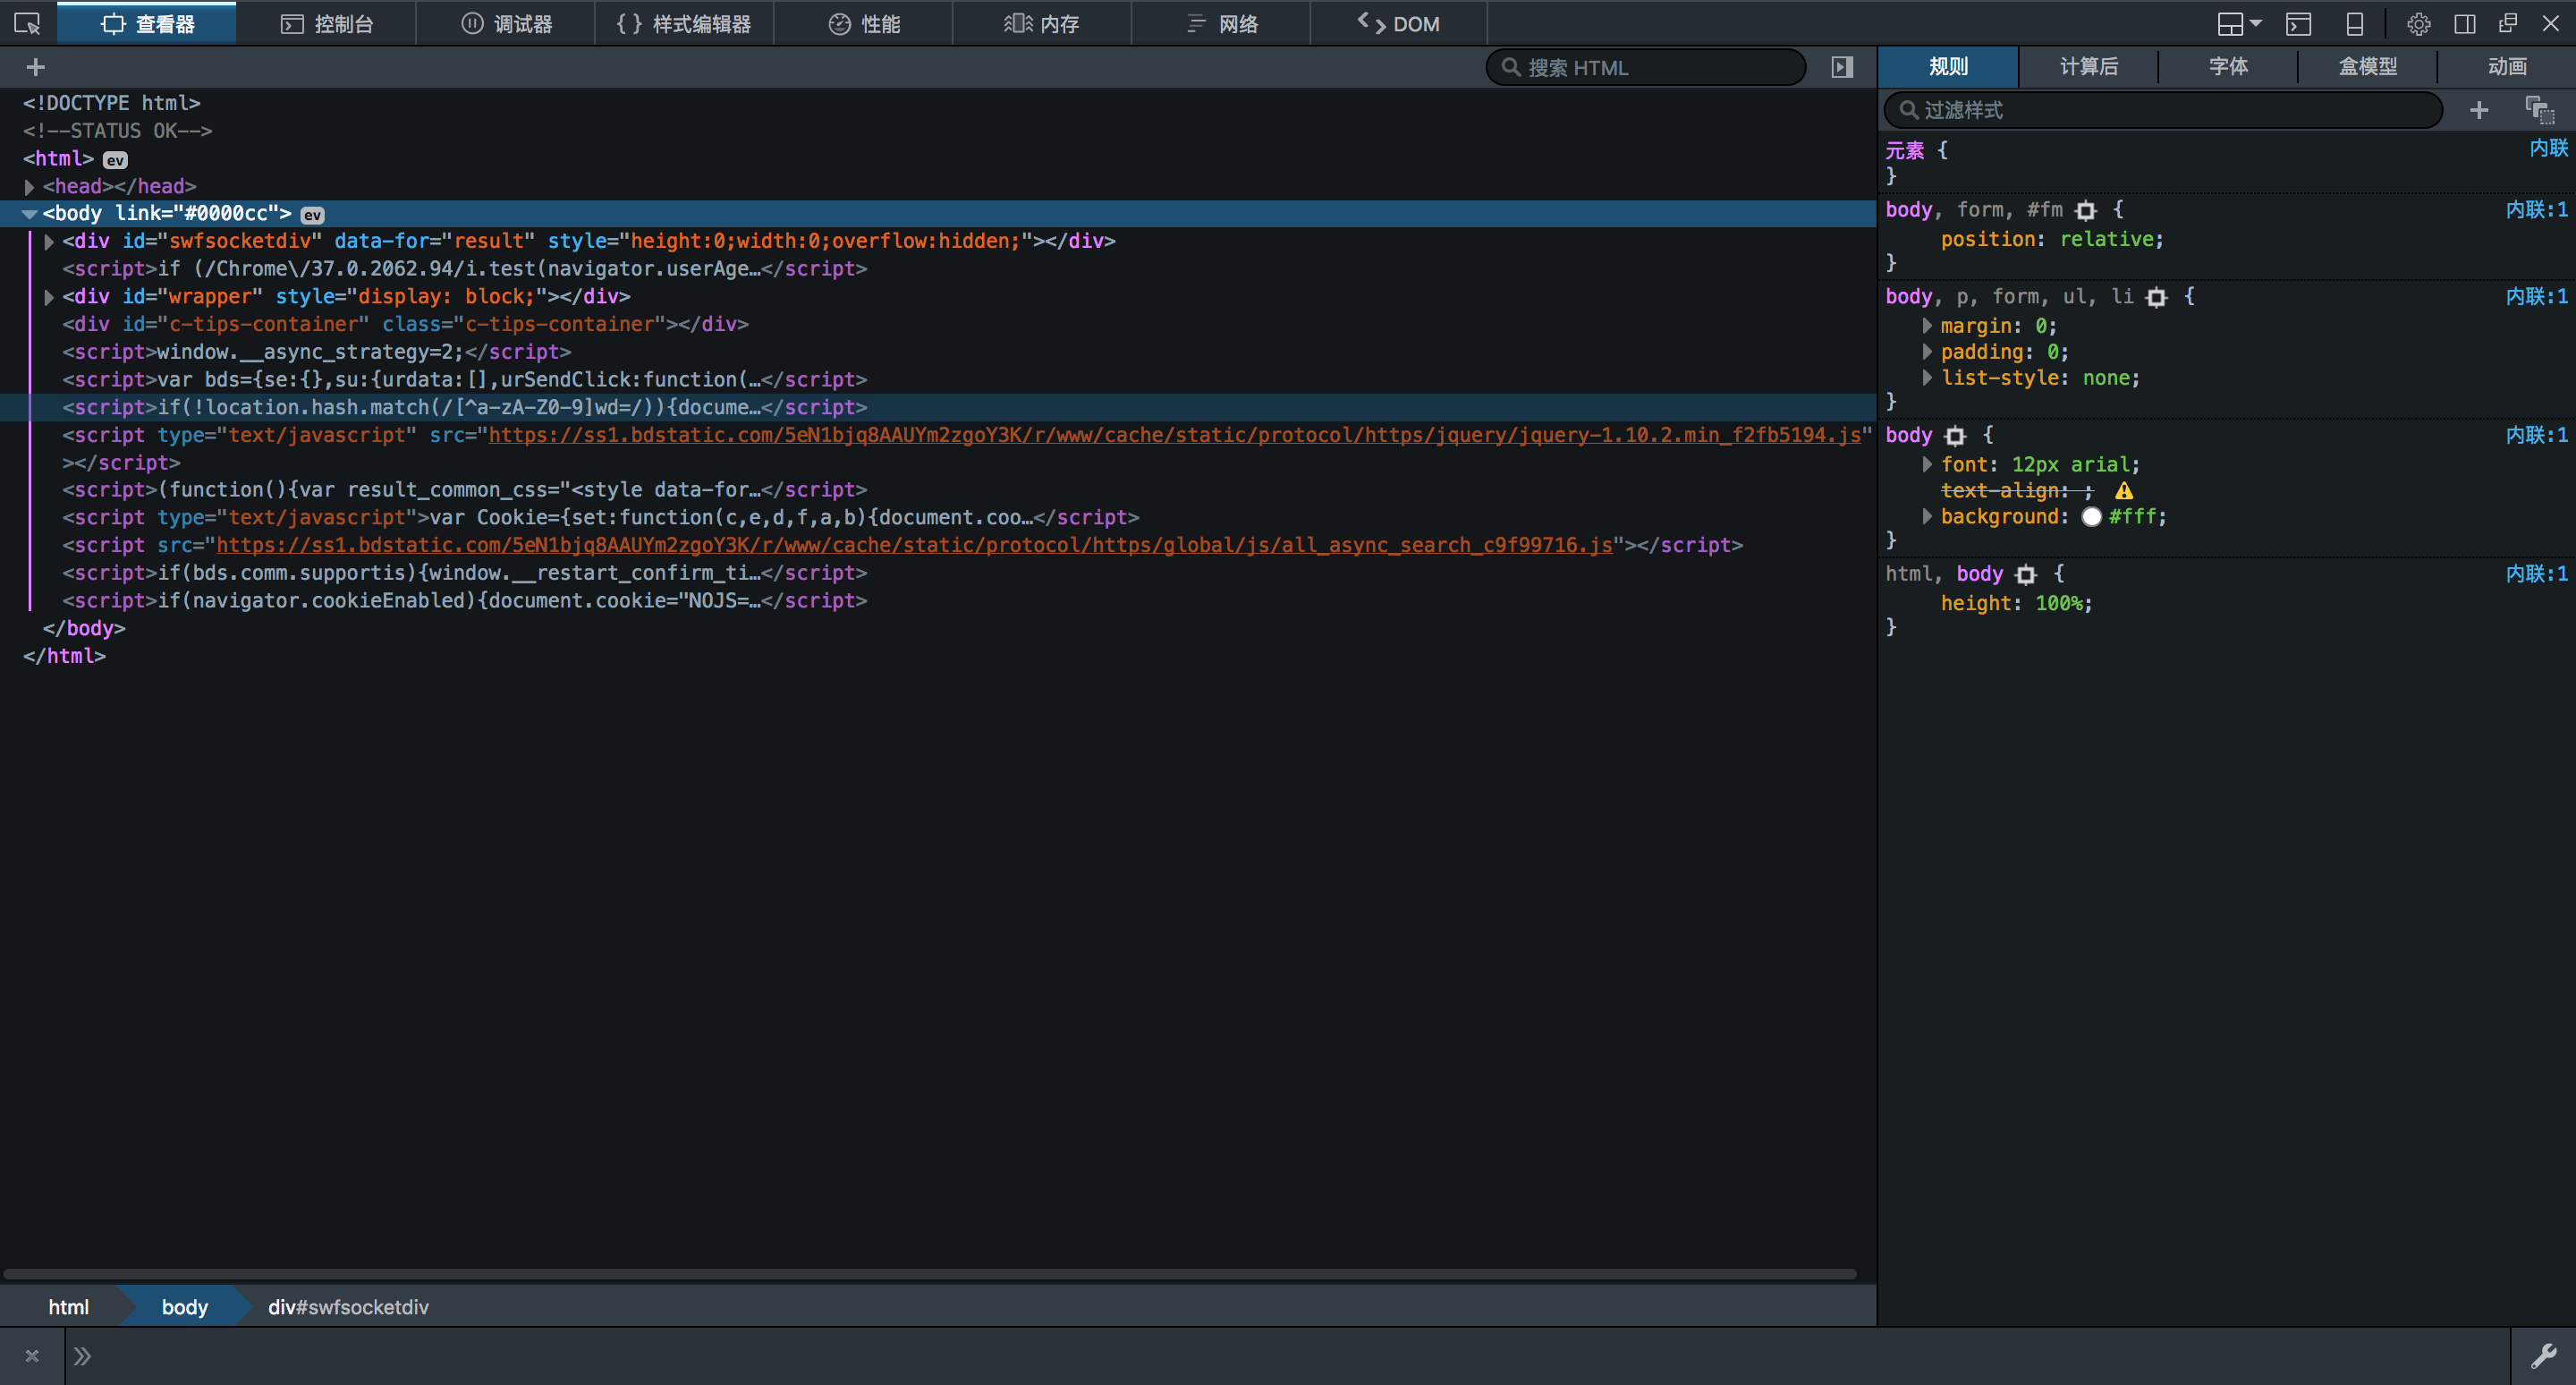
Task: Select div#c-tips-container node
Action: [405, 324]
